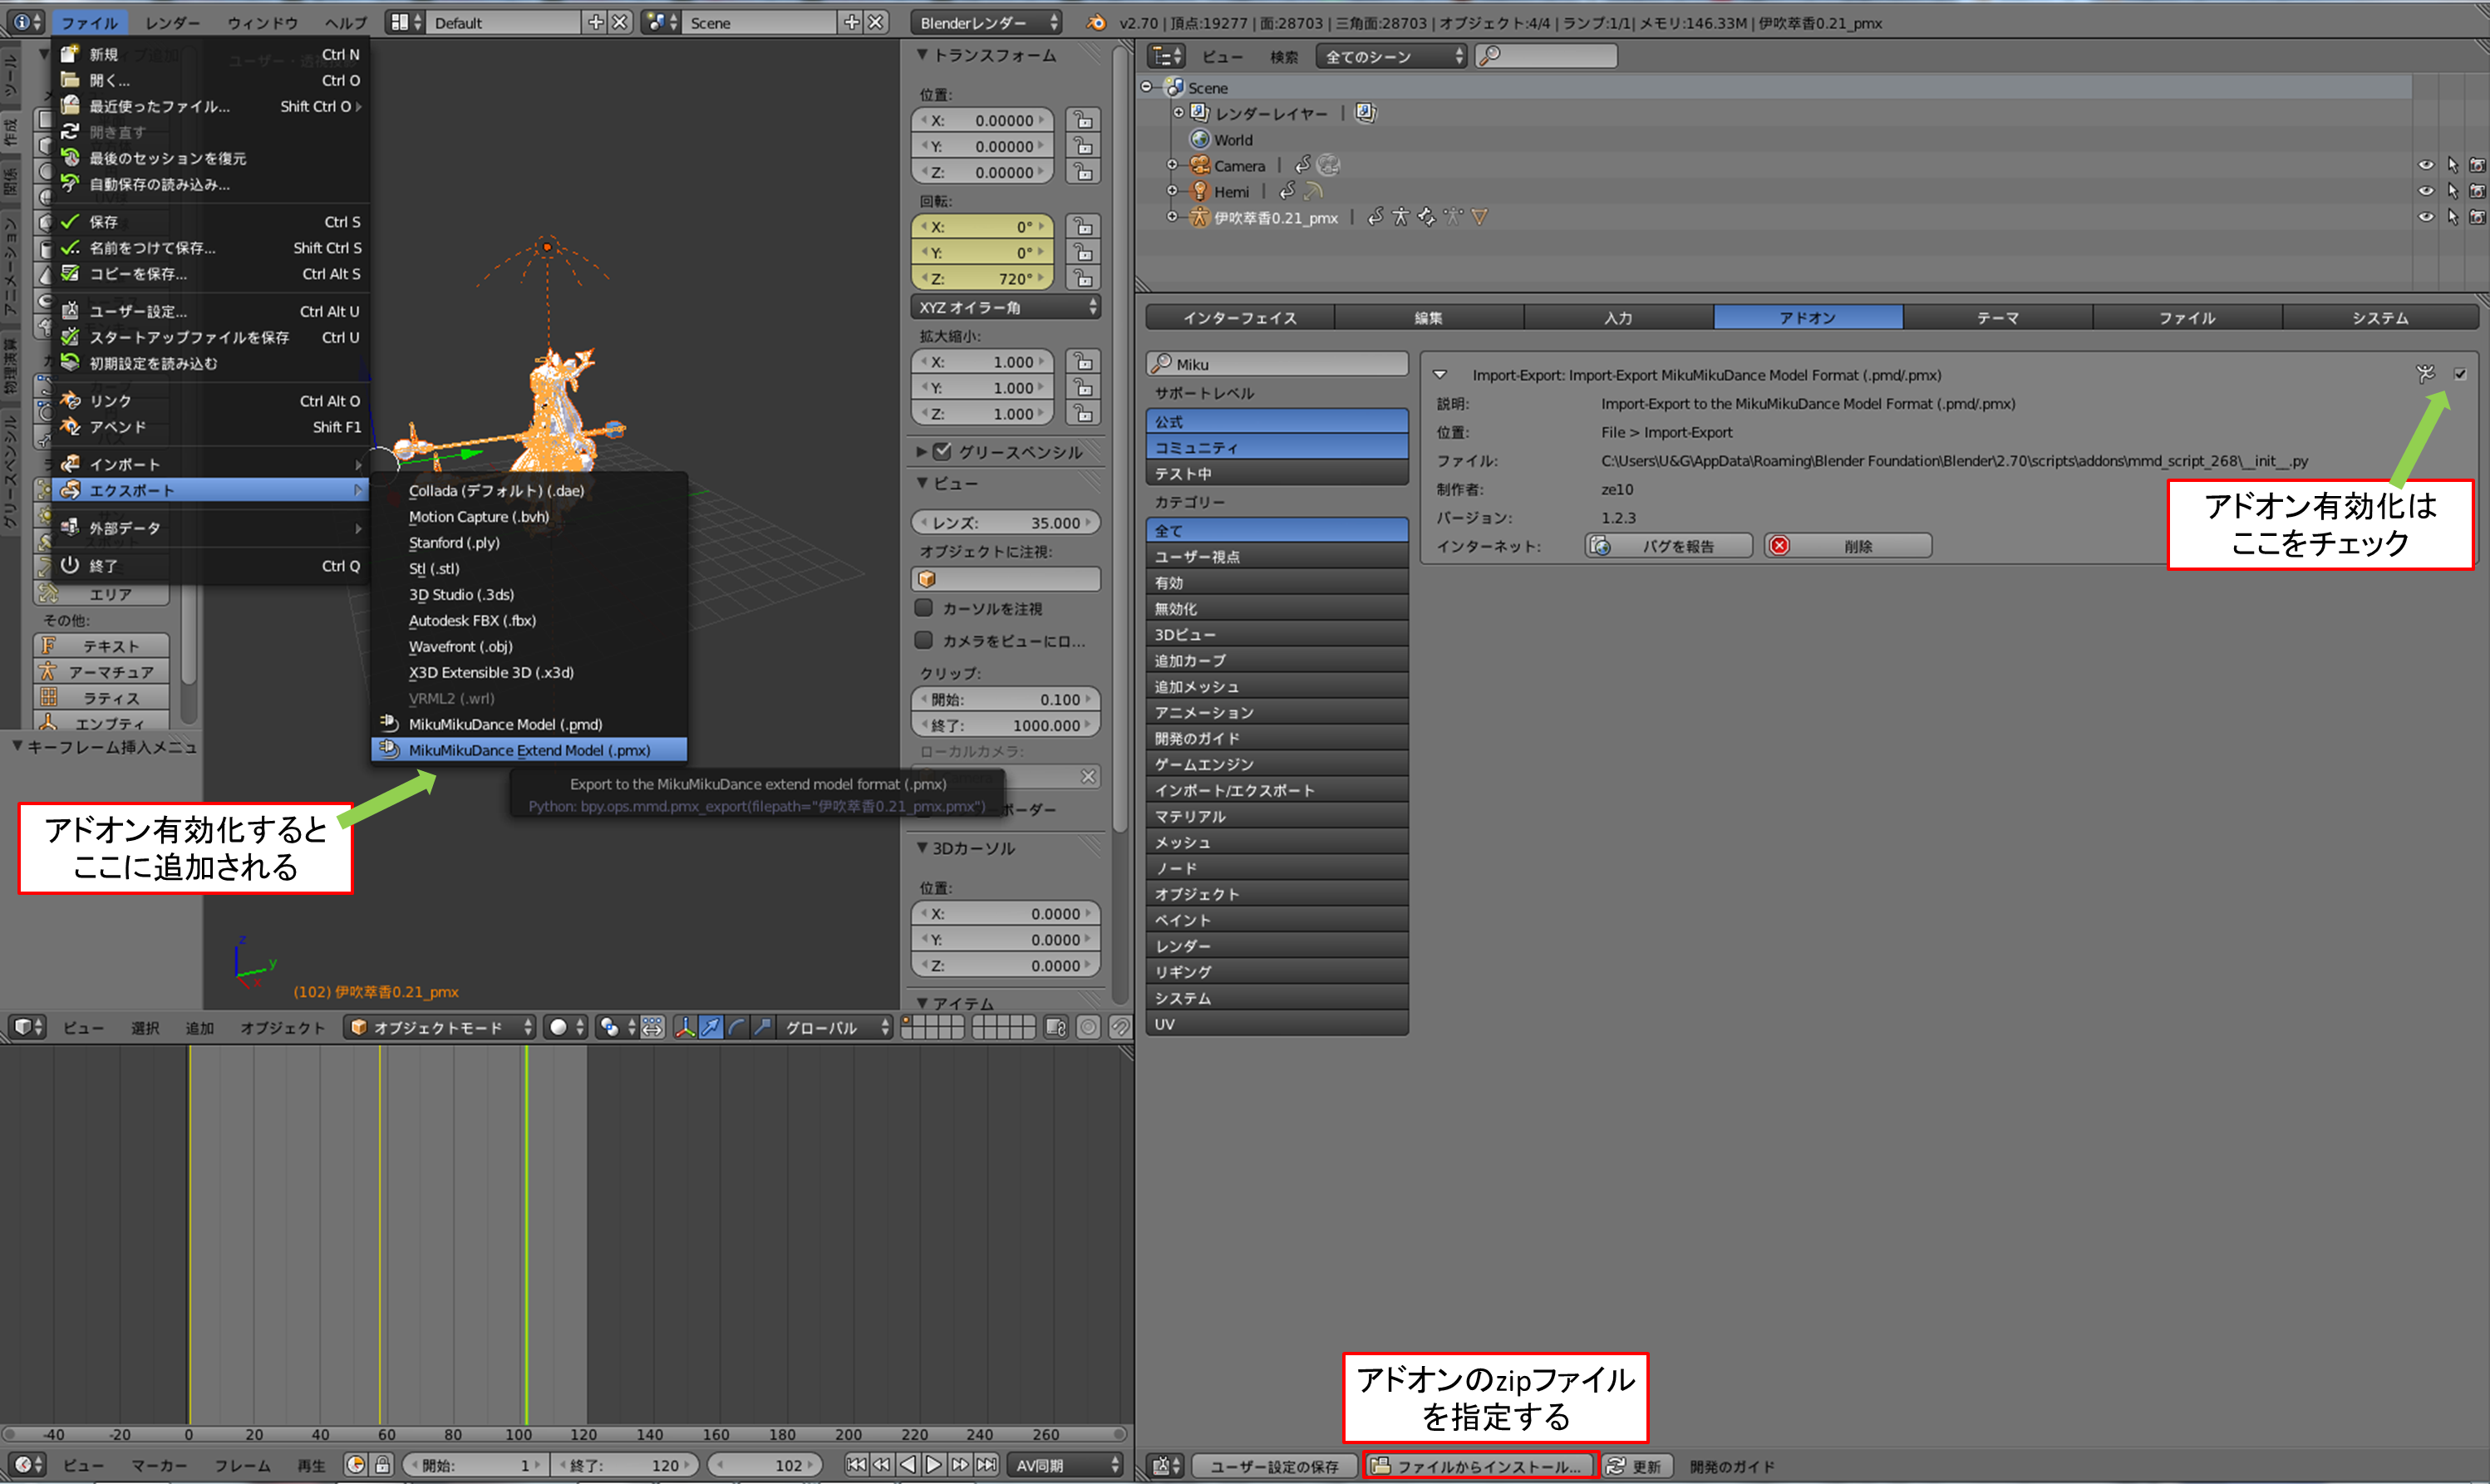The image size is (2490, 1484).
Task: Select MikuMikuDance Model (.pmd) export entry
Action: [x=505, y=724]
